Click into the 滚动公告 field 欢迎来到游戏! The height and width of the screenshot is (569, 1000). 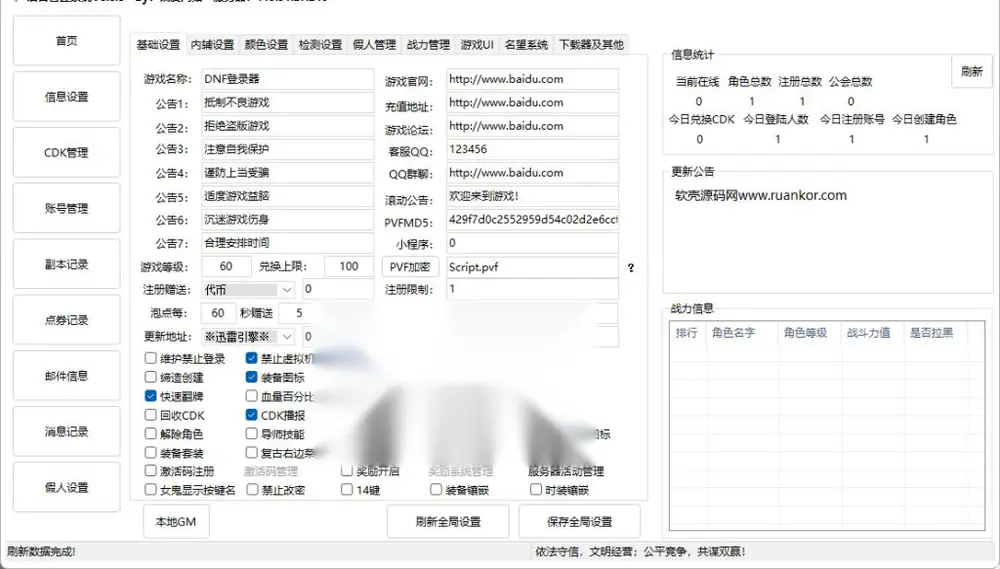(x=533, y=196)
